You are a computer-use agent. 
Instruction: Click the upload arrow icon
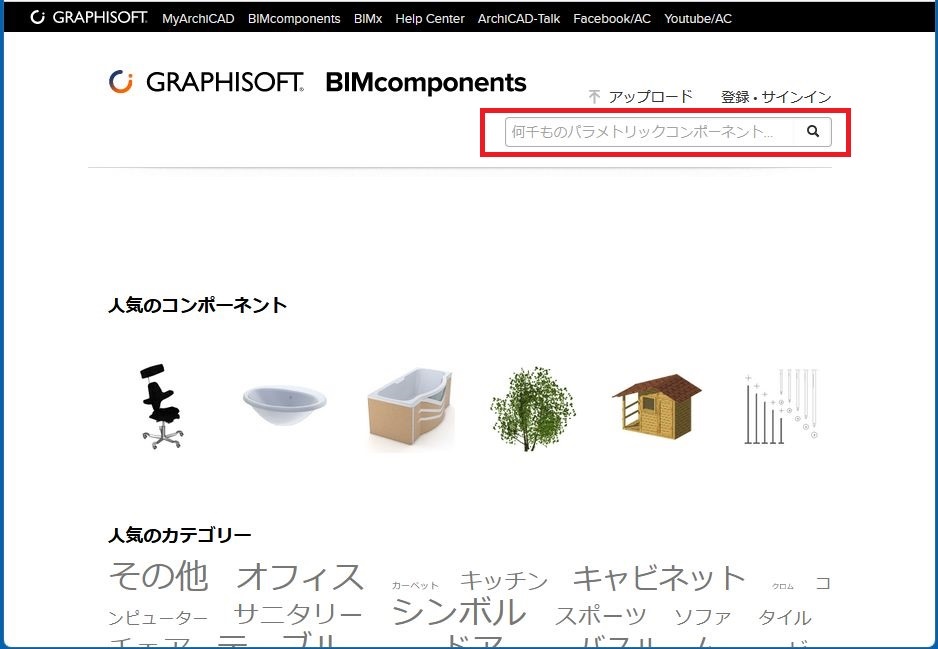[594, 97]
